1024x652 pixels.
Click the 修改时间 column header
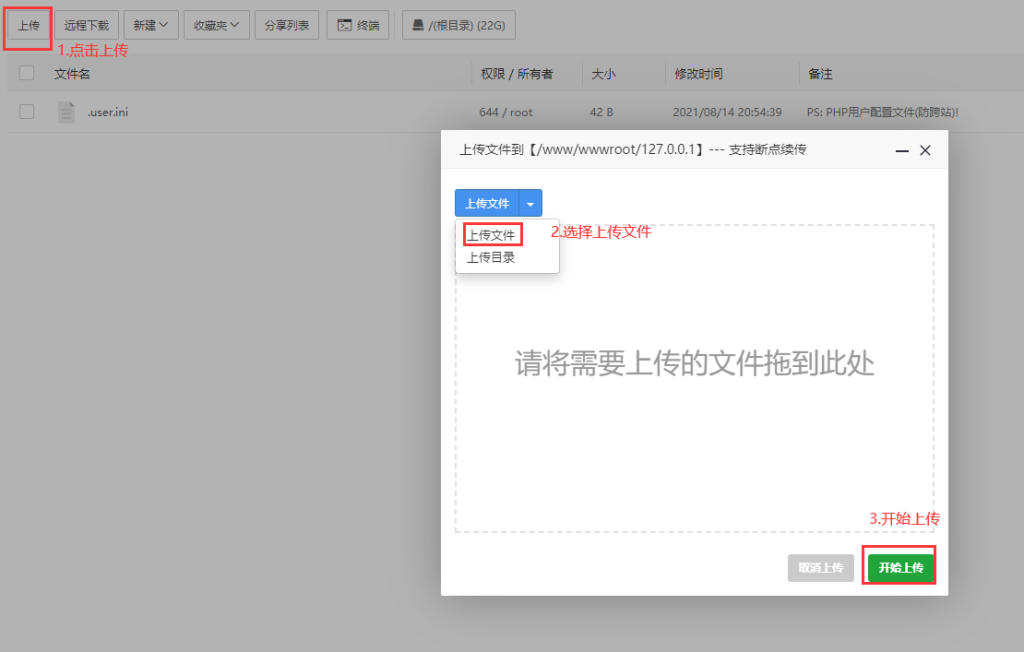(x=700, y=73)
